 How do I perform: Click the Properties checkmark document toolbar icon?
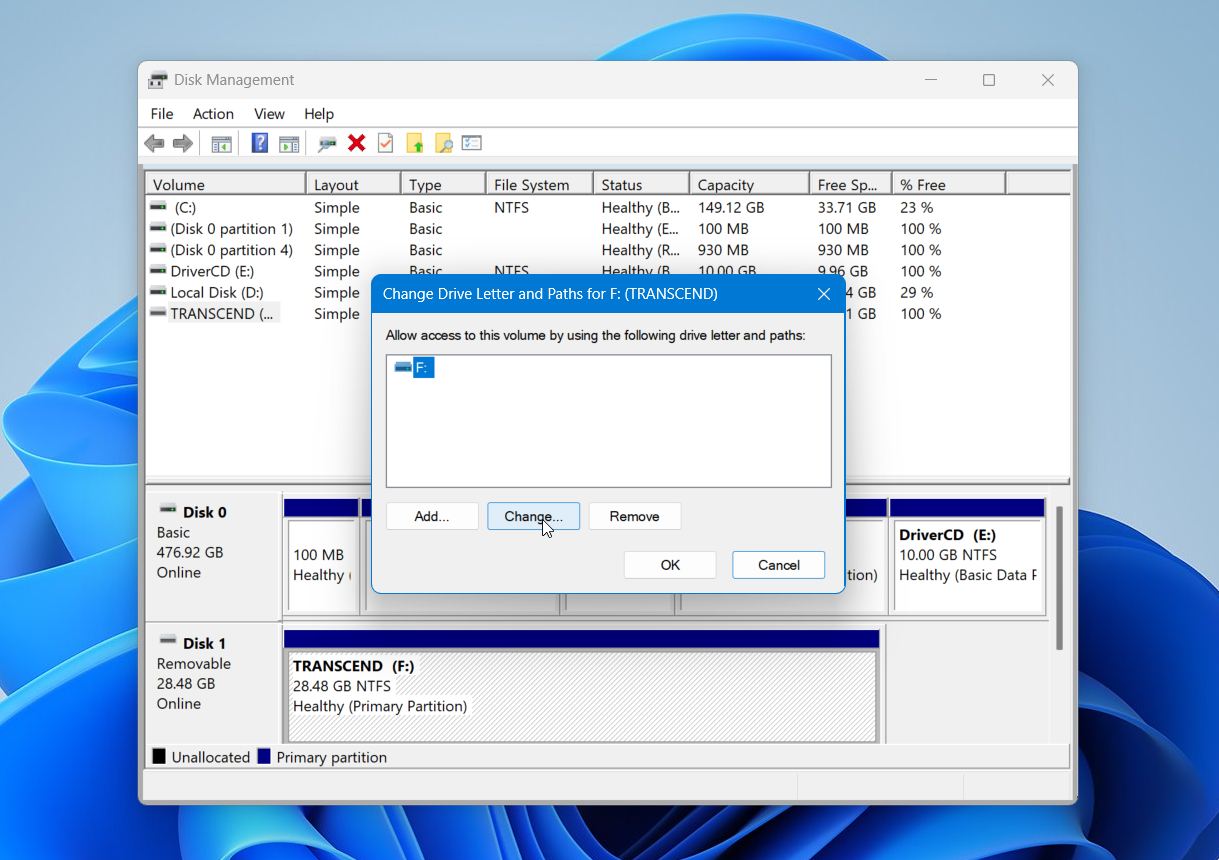tap(385, 143)
